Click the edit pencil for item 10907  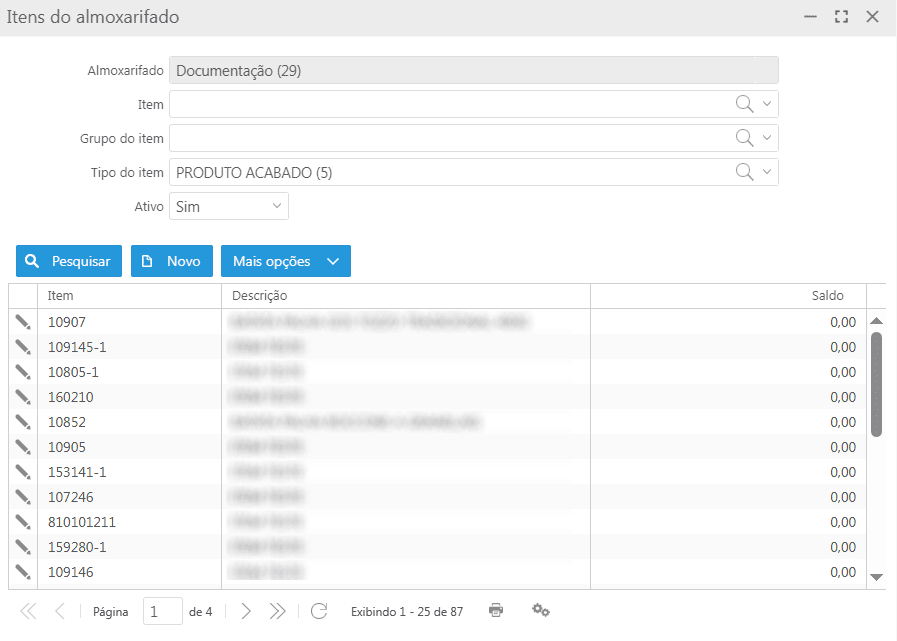[x=22, y=321]
